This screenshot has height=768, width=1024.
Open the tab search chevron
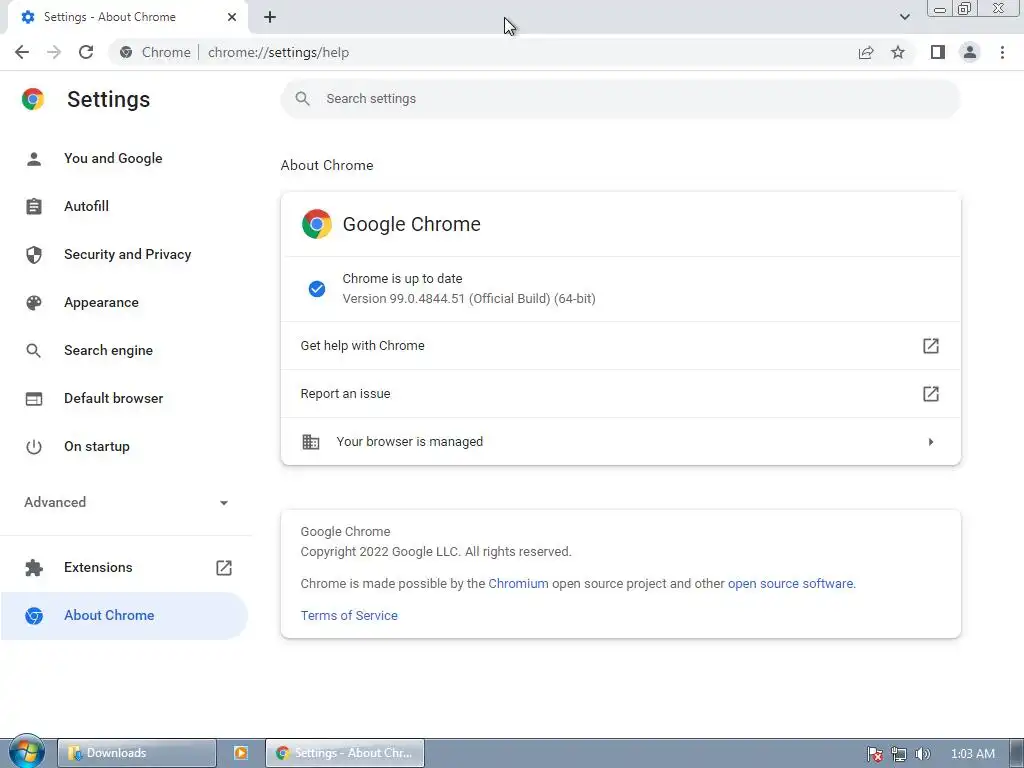(904, 17)
